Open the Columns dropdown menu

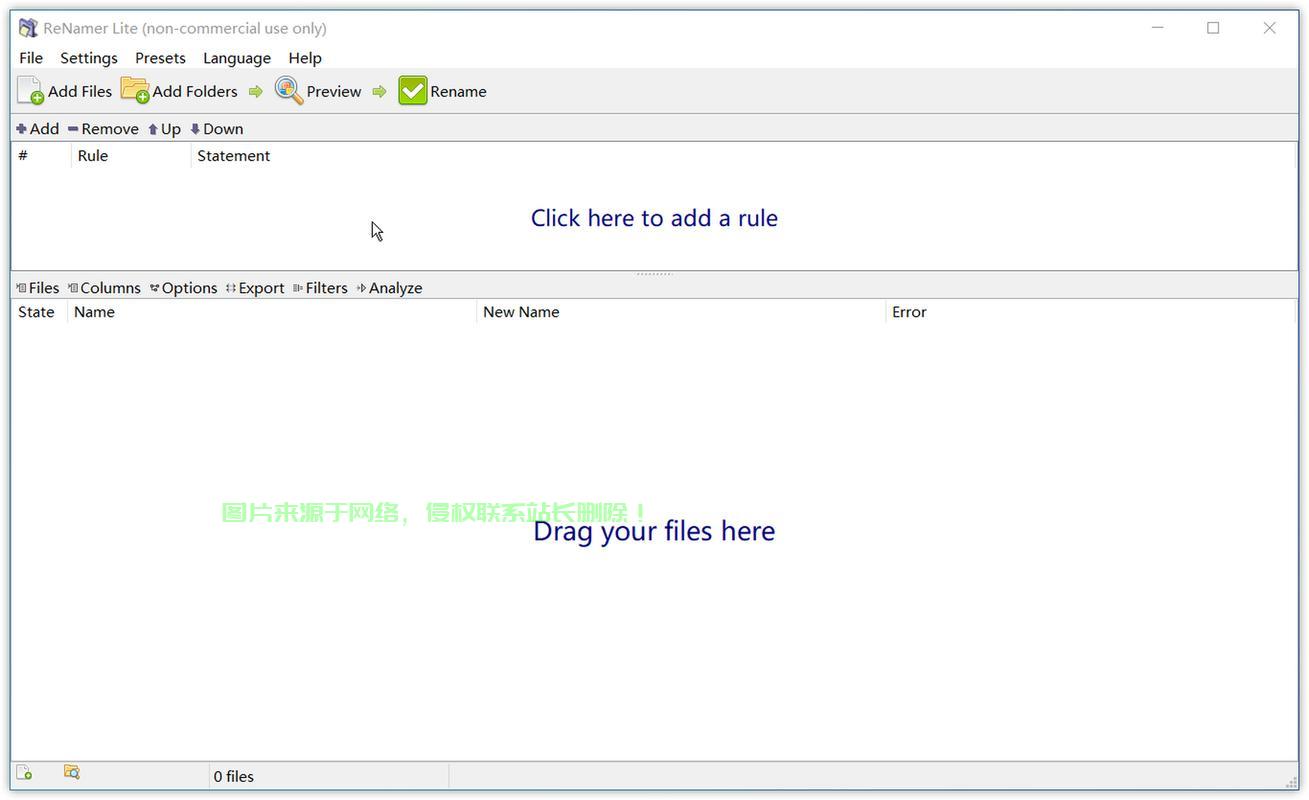pyautogui.click(x=104, y=288)
